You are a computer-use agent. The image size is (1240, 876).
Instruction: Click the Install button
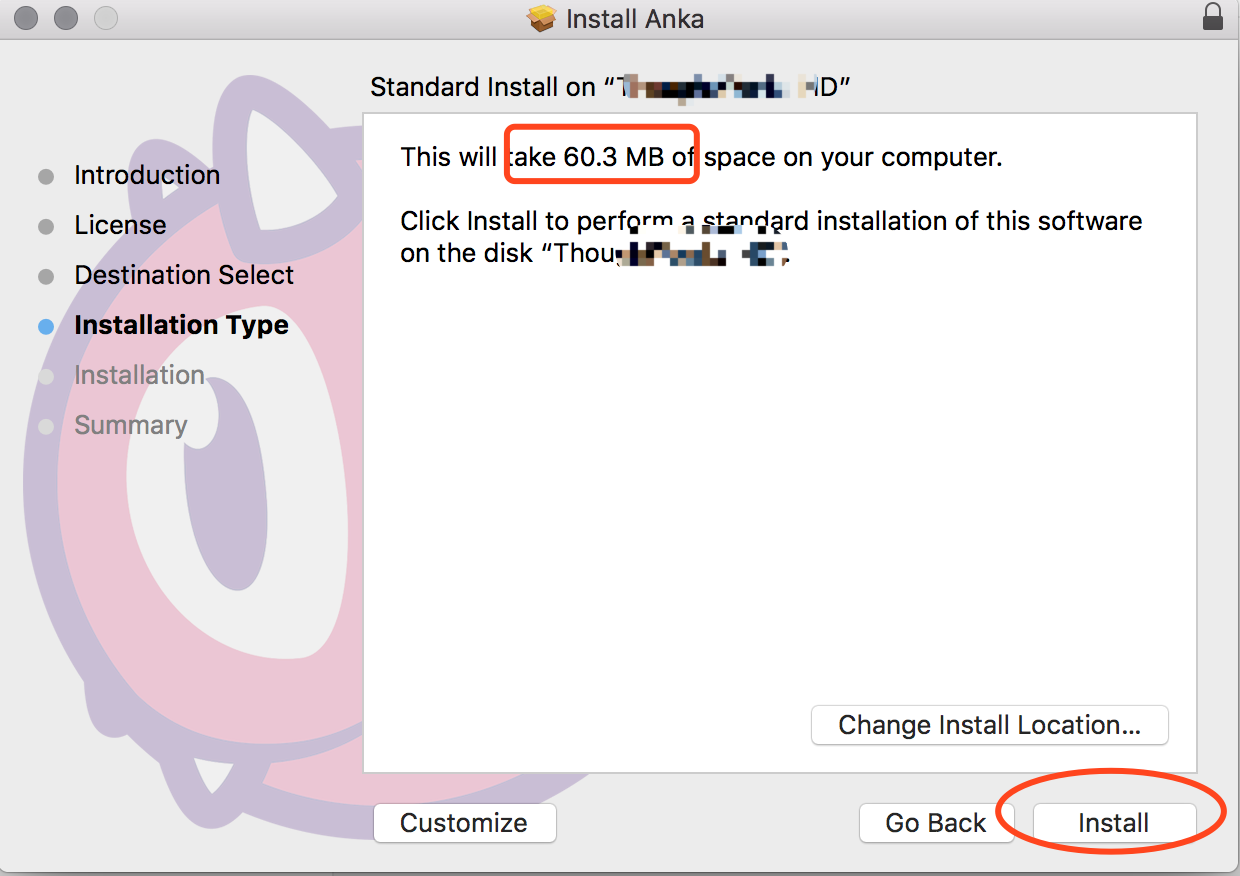1114,823
